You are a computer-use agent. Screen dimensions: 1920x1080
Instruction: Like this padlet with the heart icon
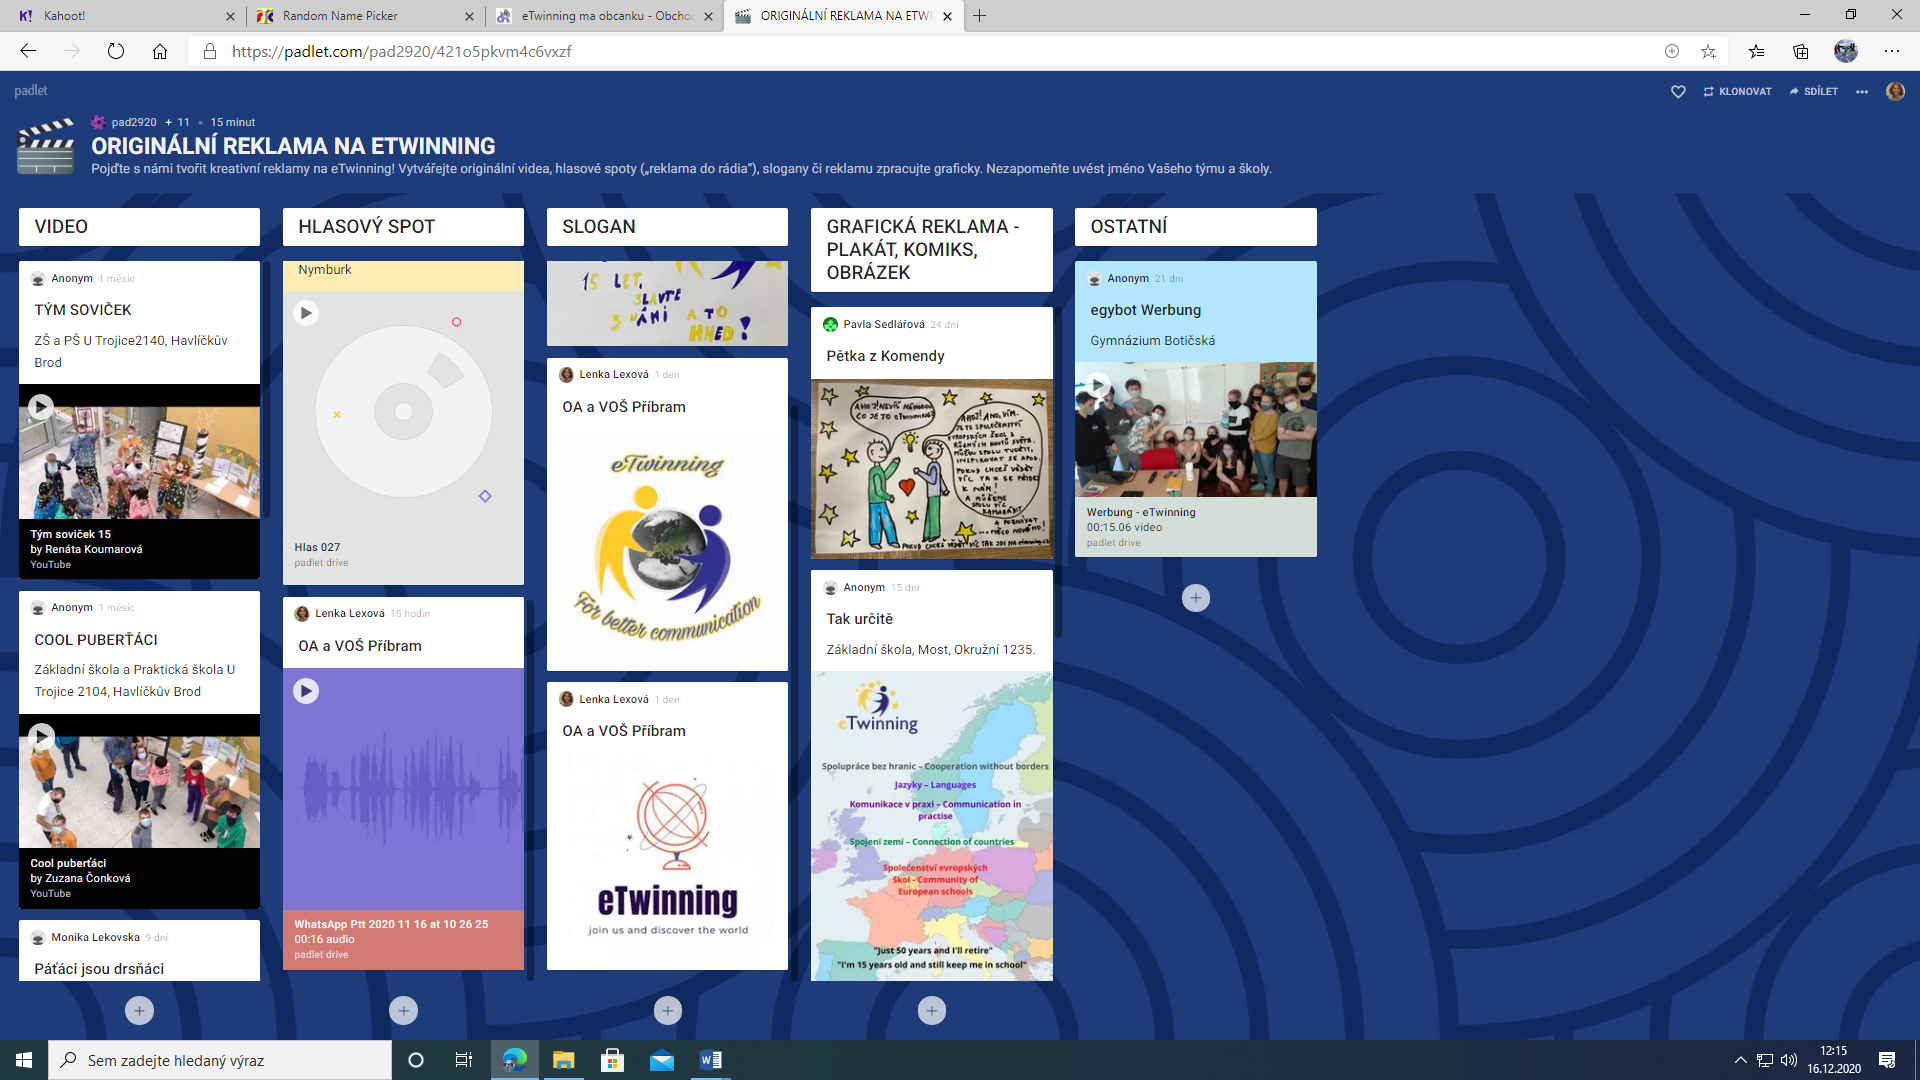coord(1678,91)
